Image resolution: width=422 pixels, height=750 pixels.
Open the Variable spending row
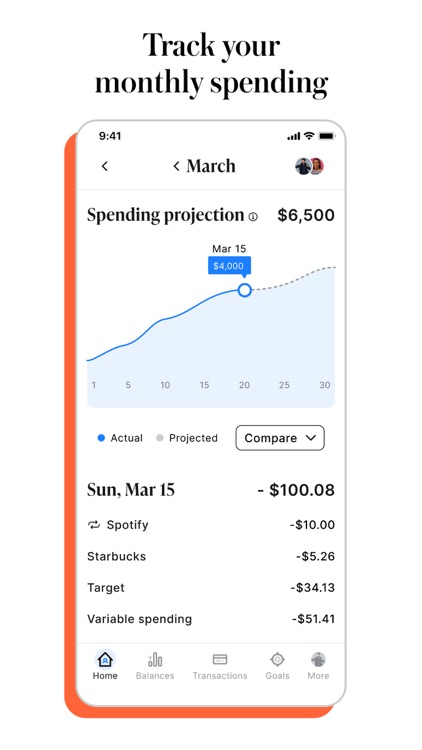(x=211, y=619)
